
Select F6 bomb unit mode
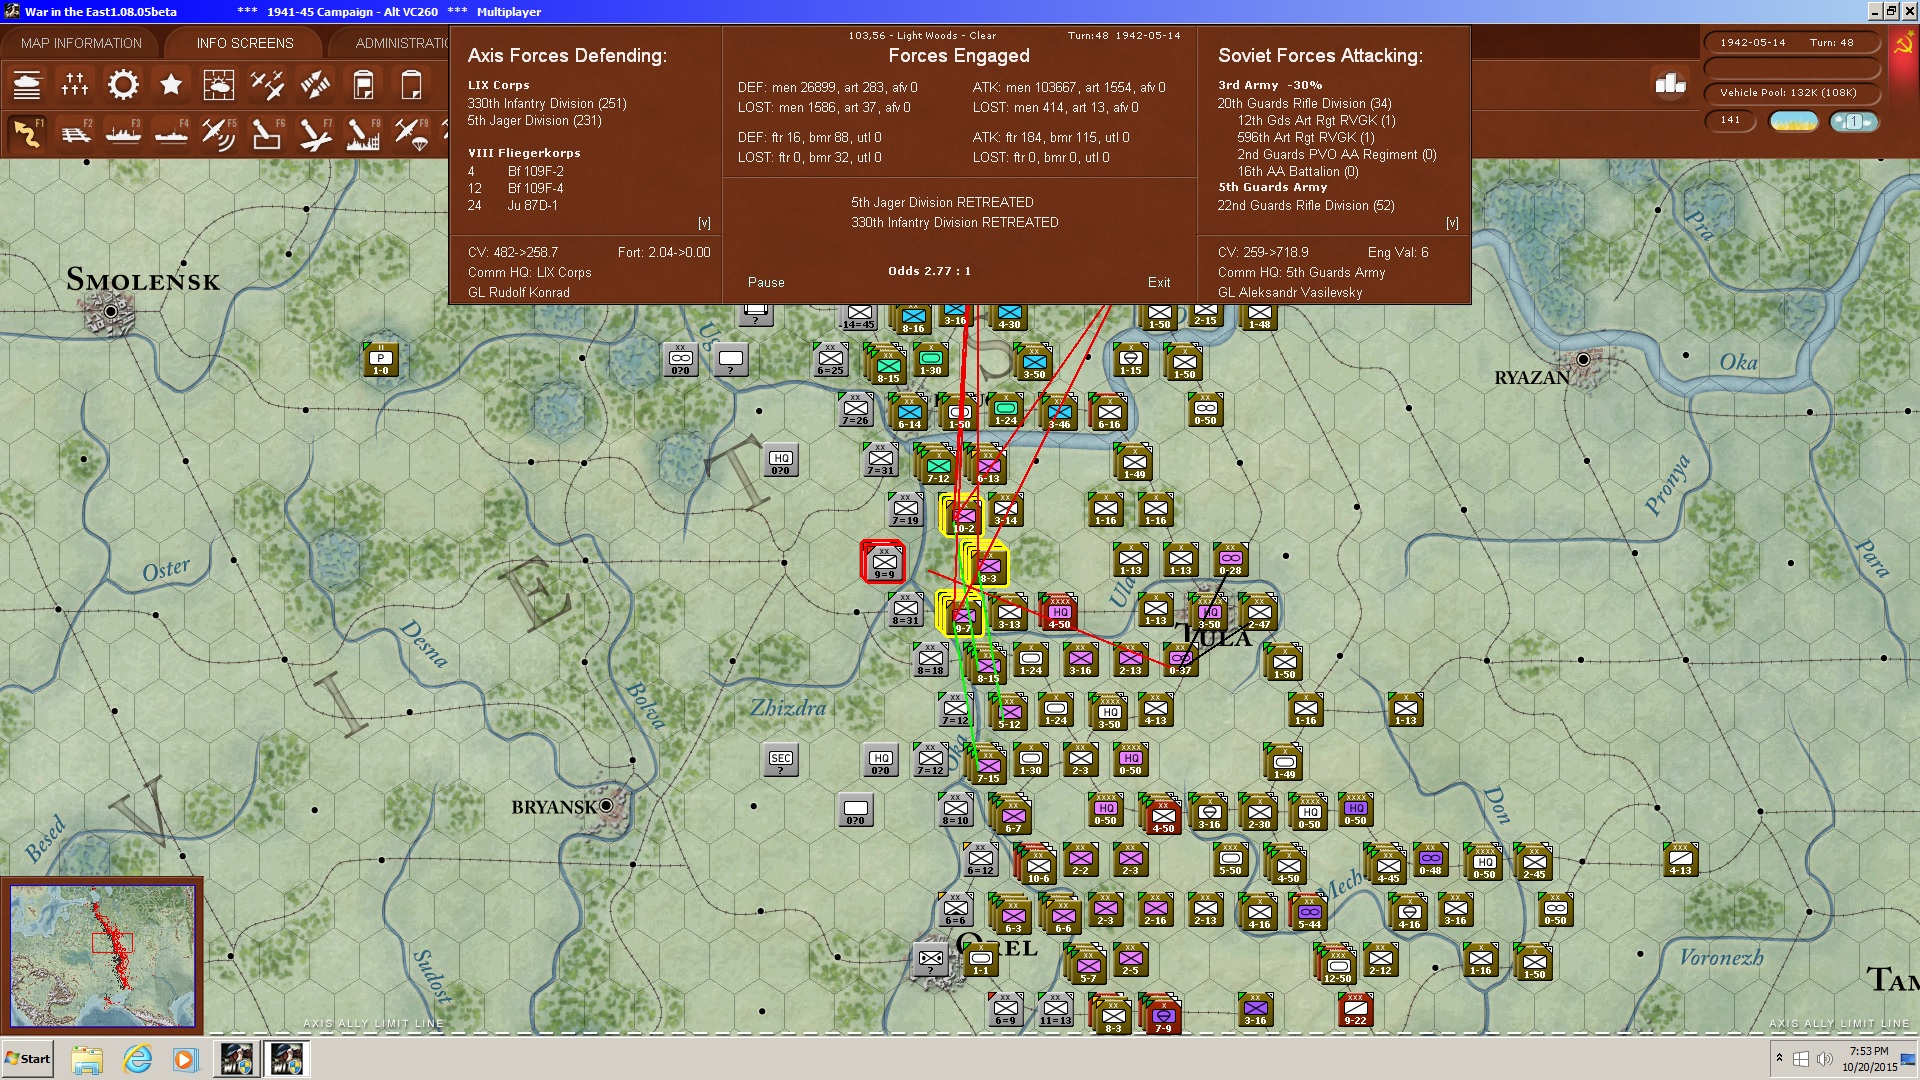(267, 133)
